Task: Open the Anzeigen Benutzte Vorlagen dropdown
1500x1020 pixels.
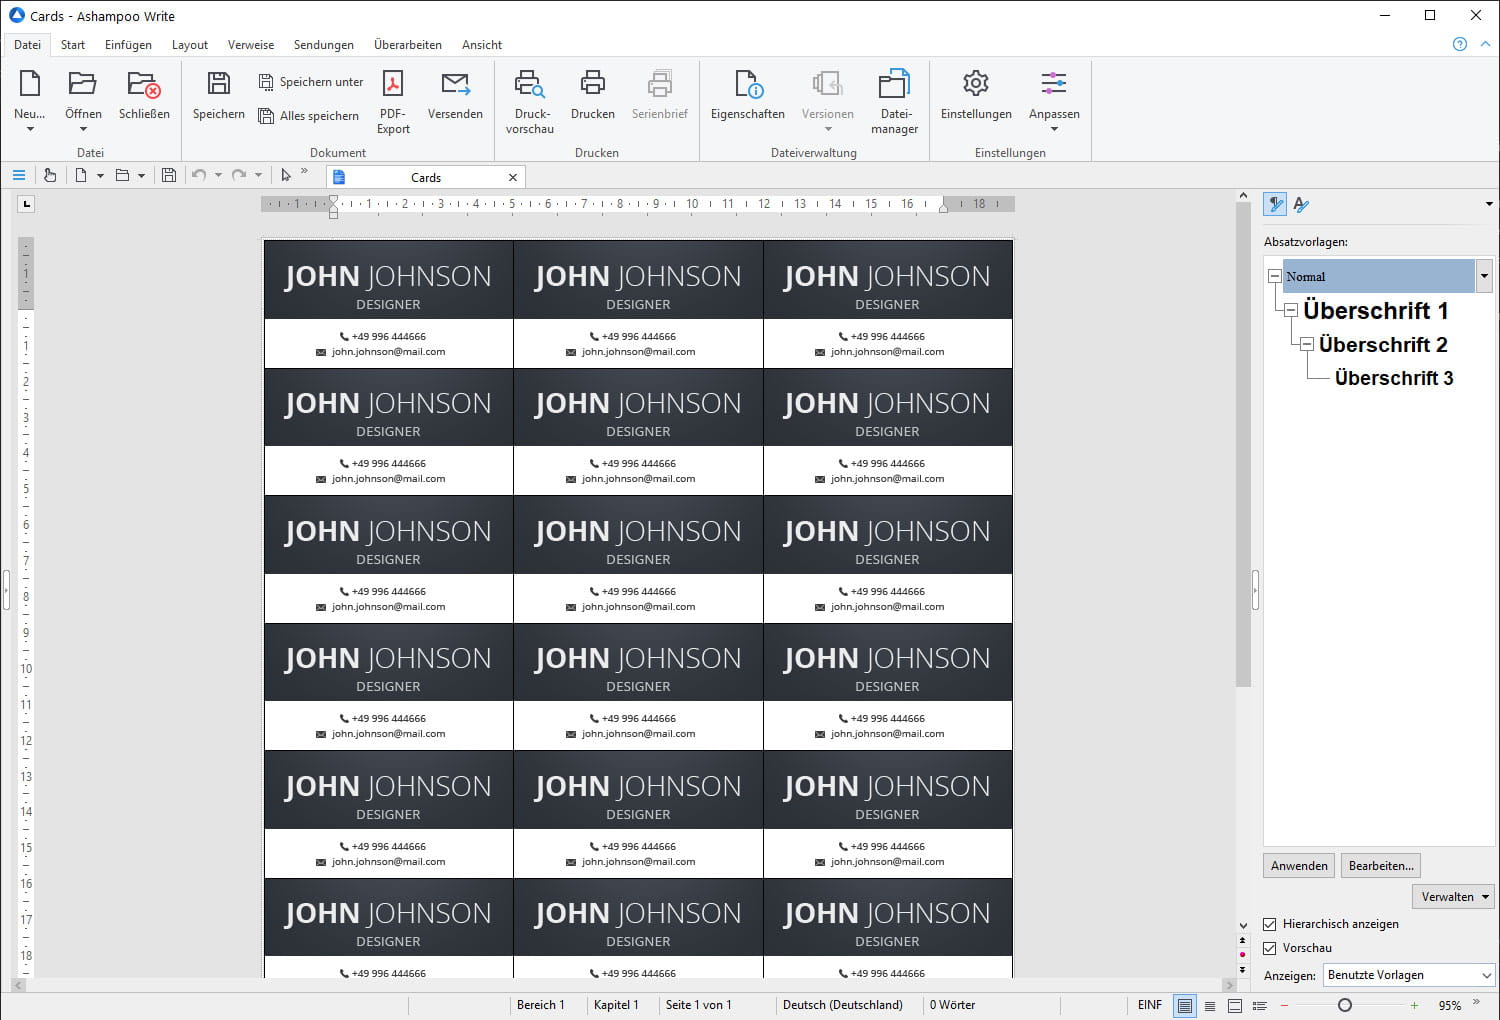Action: click(x=1408, y=975)
